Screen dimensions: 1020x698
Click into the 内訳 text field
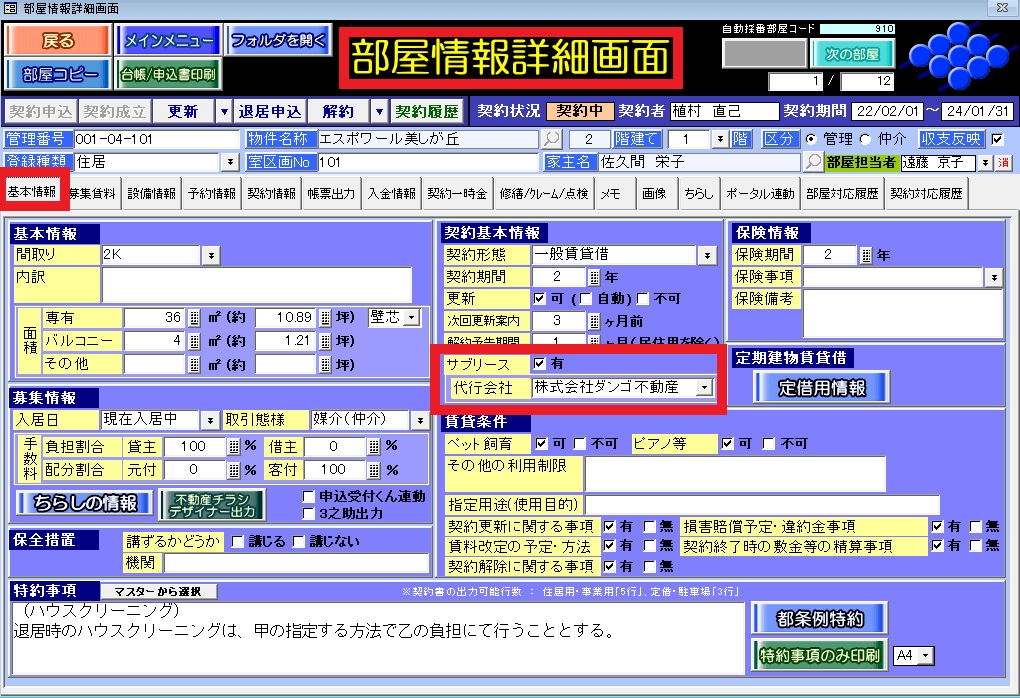coord(256,285)
